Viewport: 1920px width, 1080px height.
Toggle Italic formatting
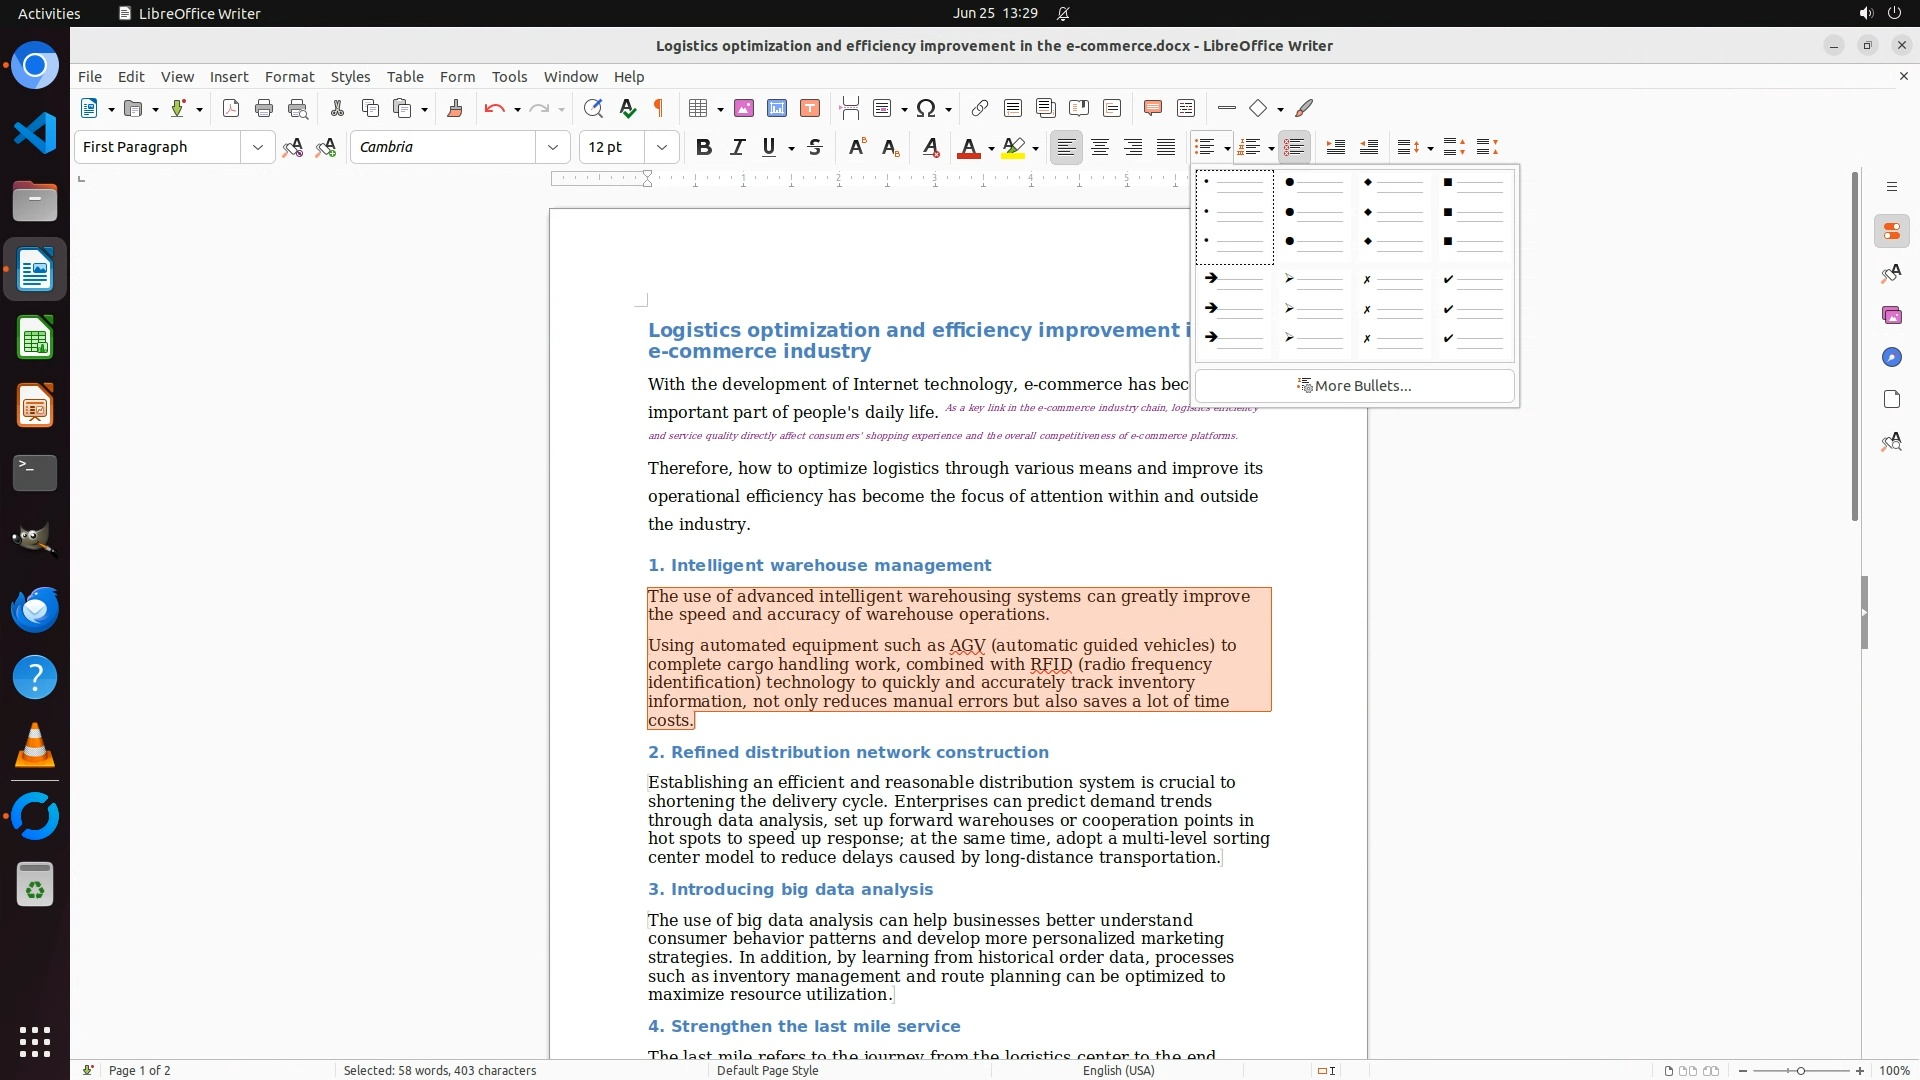[737, 147]
